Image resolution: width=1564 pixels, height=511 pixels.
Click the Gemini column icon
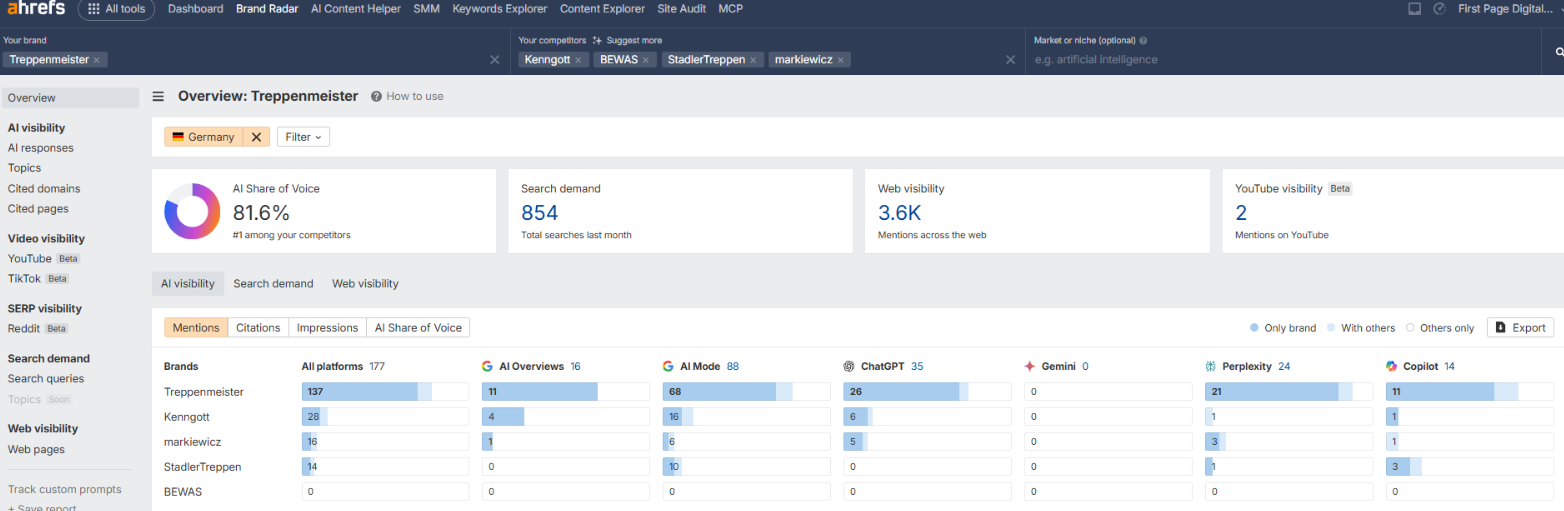pos(1030,366)
